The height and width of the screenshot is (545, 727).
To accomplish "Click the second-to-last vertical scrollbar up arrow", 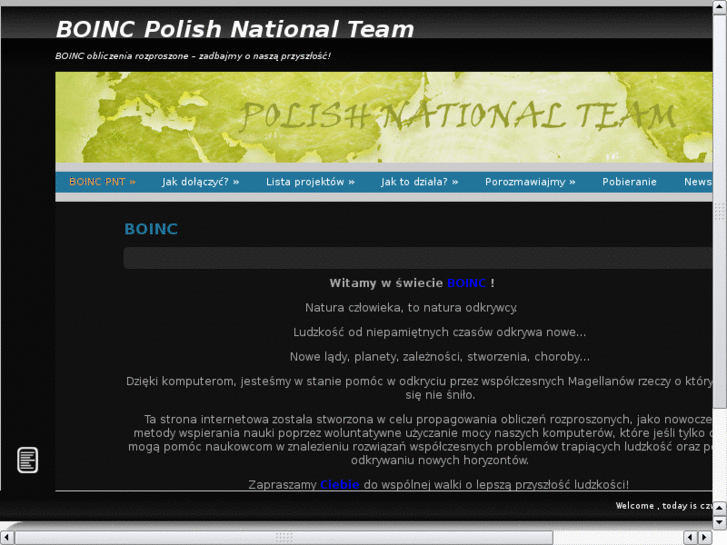I will [720, 509].
